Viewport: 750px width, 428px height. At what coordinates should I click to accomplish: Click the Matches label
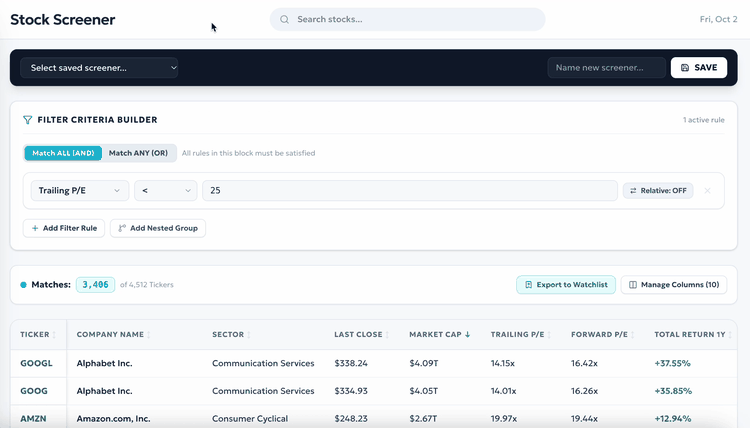[51, 285]
